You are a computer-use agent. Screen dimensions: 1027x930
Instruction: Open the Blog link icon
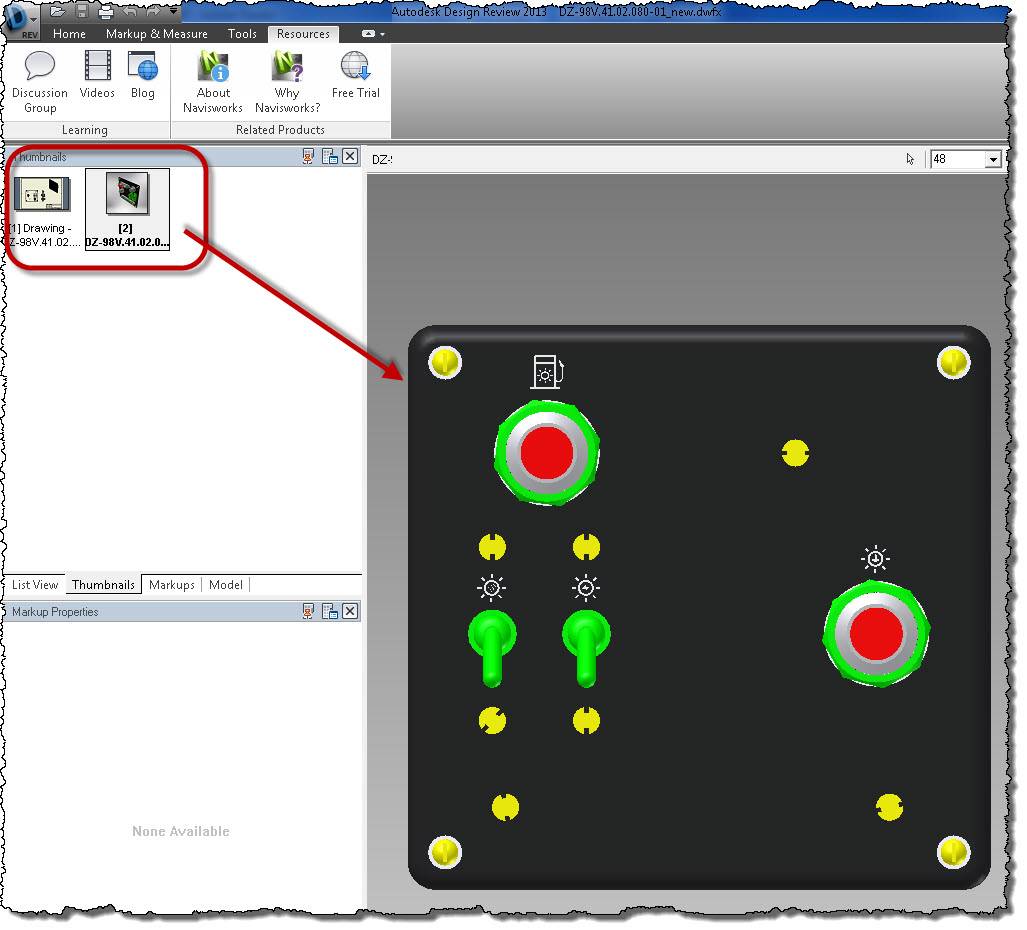[x=143, y=67]
